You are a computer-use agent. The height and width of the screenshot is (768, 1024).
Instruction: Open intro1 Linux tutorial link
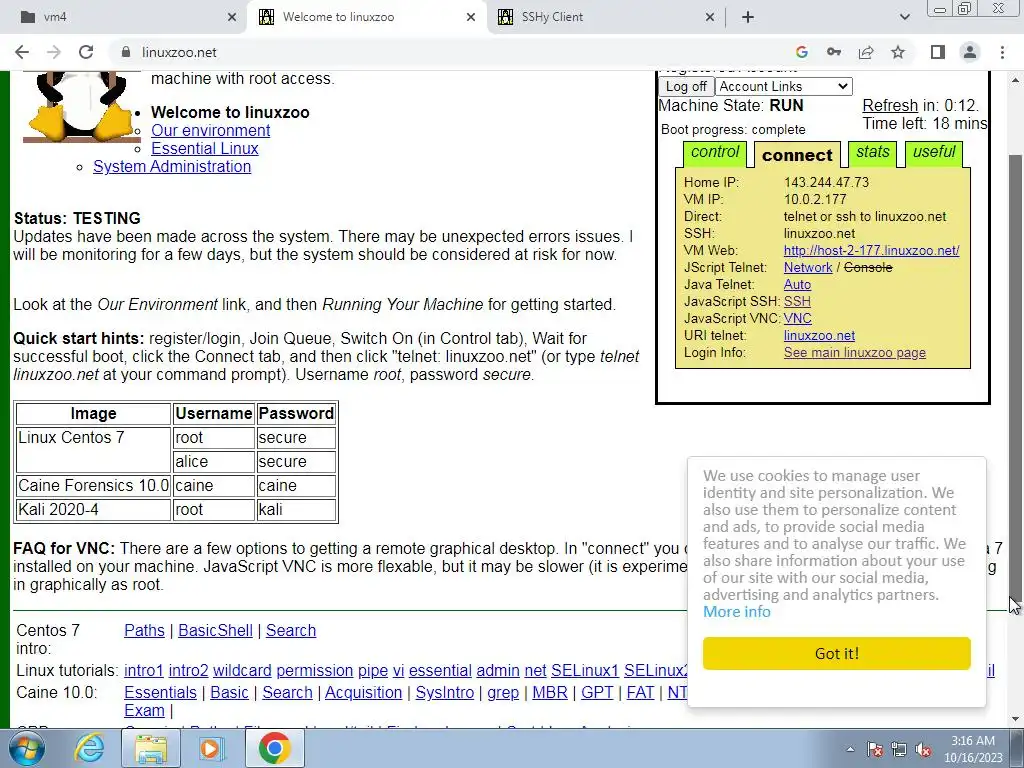pos(144,671)
